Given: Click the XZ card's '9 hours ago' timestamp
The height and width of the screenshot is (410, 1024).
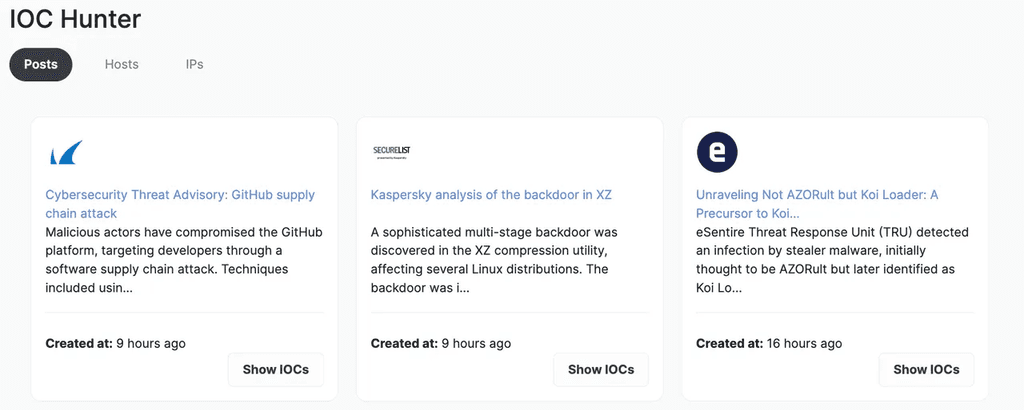Looking at the screenshot, I should [x=476, y=343].
